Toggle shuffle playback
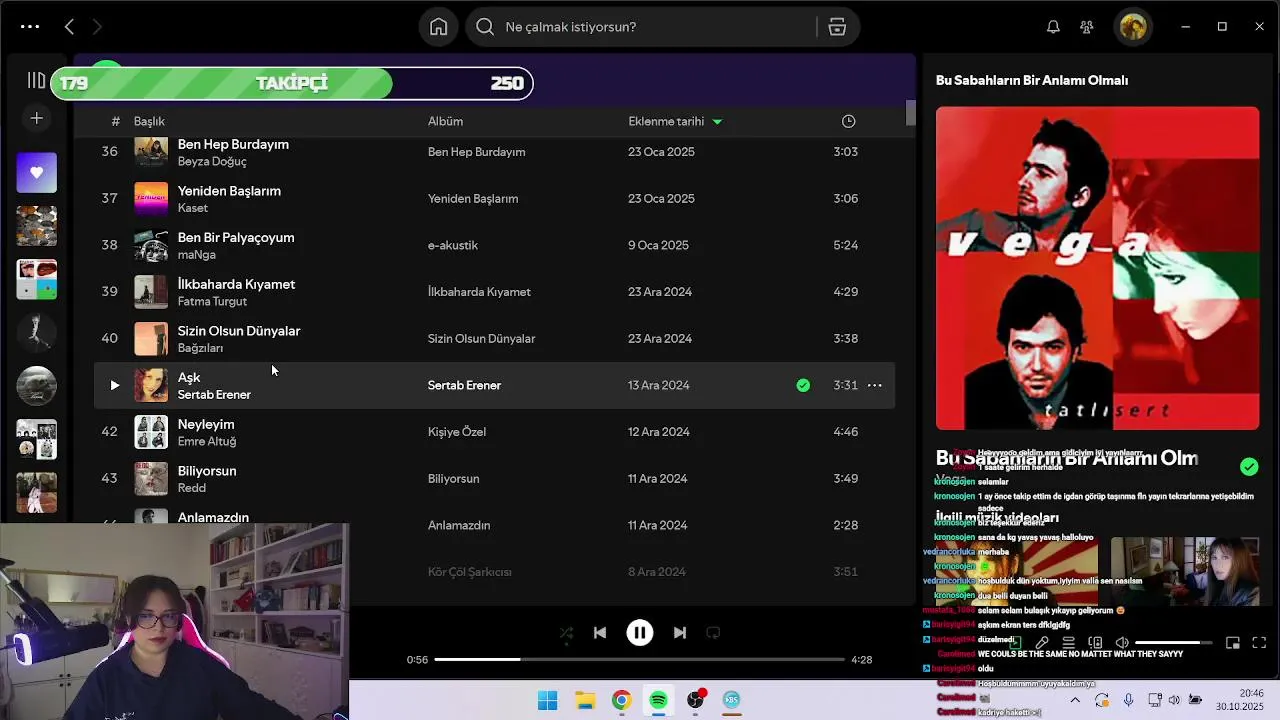The width and height of the screenshot is (1280, 720). (x=566, y=632)
